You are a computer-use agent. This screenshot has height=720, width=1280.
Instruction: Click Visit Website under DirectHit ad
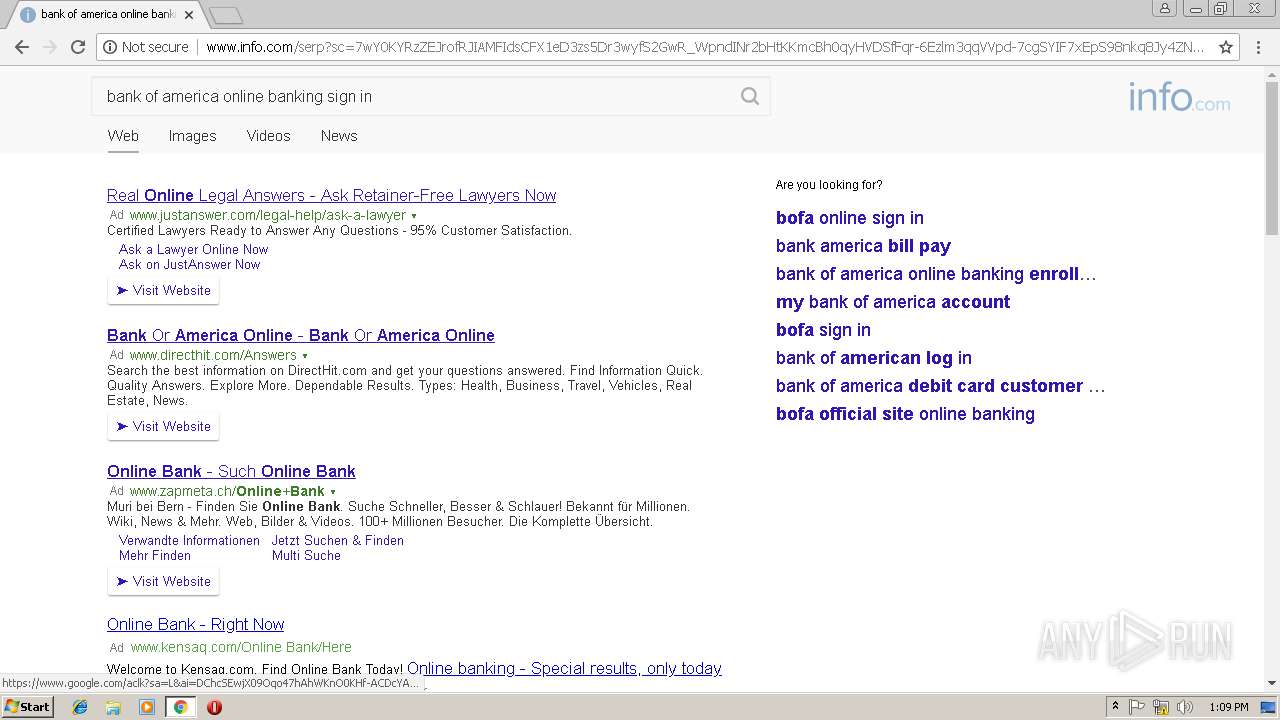pyautogui.click(x=163, y=426)
